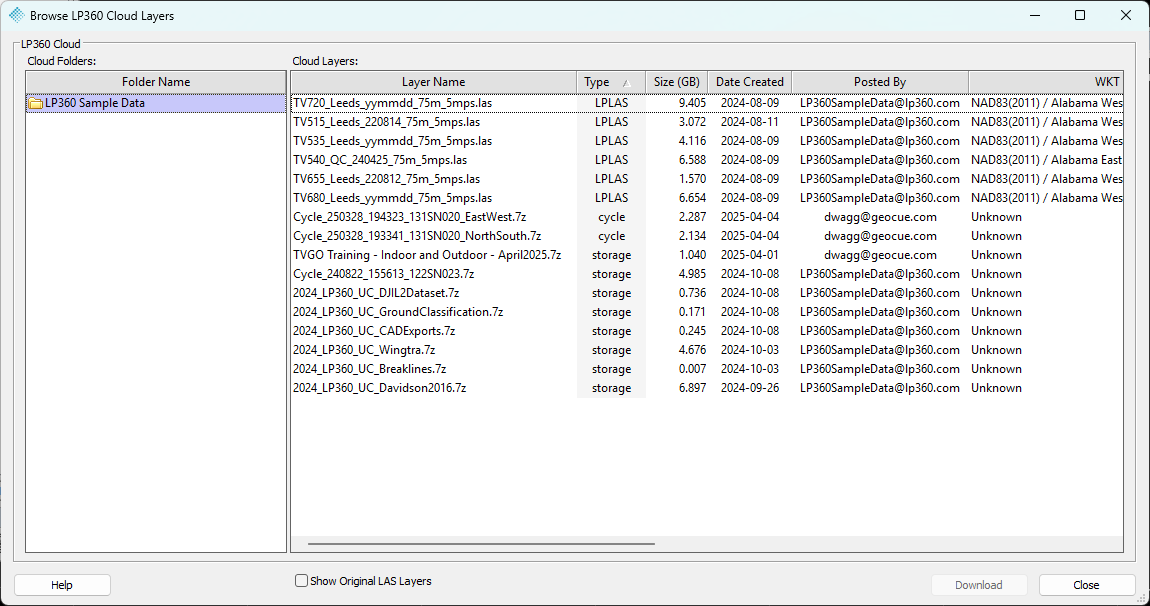The height and width of the screenshot is (606, 1150).
Task: Click size value 6.588
Action: tap(692, 161)
